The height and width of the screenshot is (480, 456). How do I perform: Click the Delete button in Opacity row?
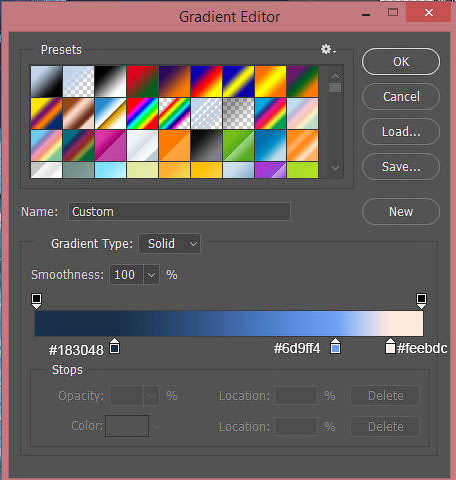coord(385,396)
